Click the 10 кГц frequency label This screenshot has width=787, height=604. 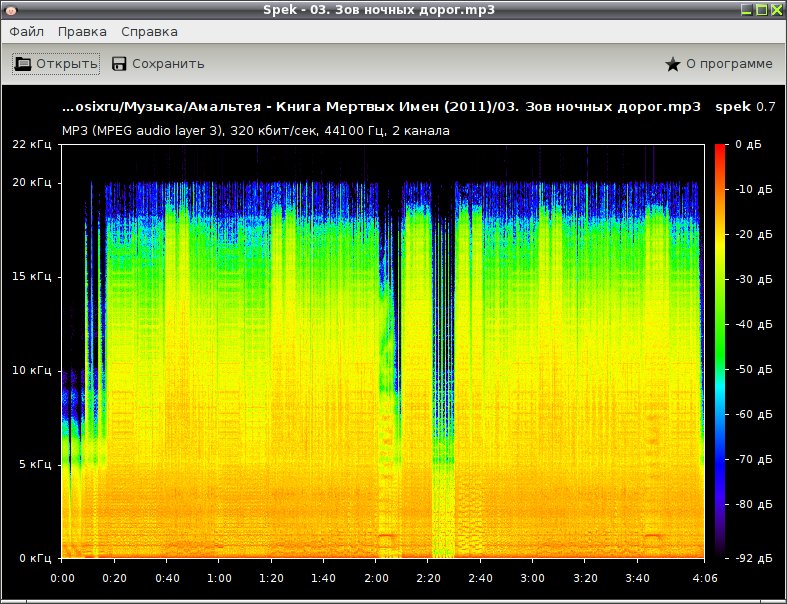click(32, 370)
